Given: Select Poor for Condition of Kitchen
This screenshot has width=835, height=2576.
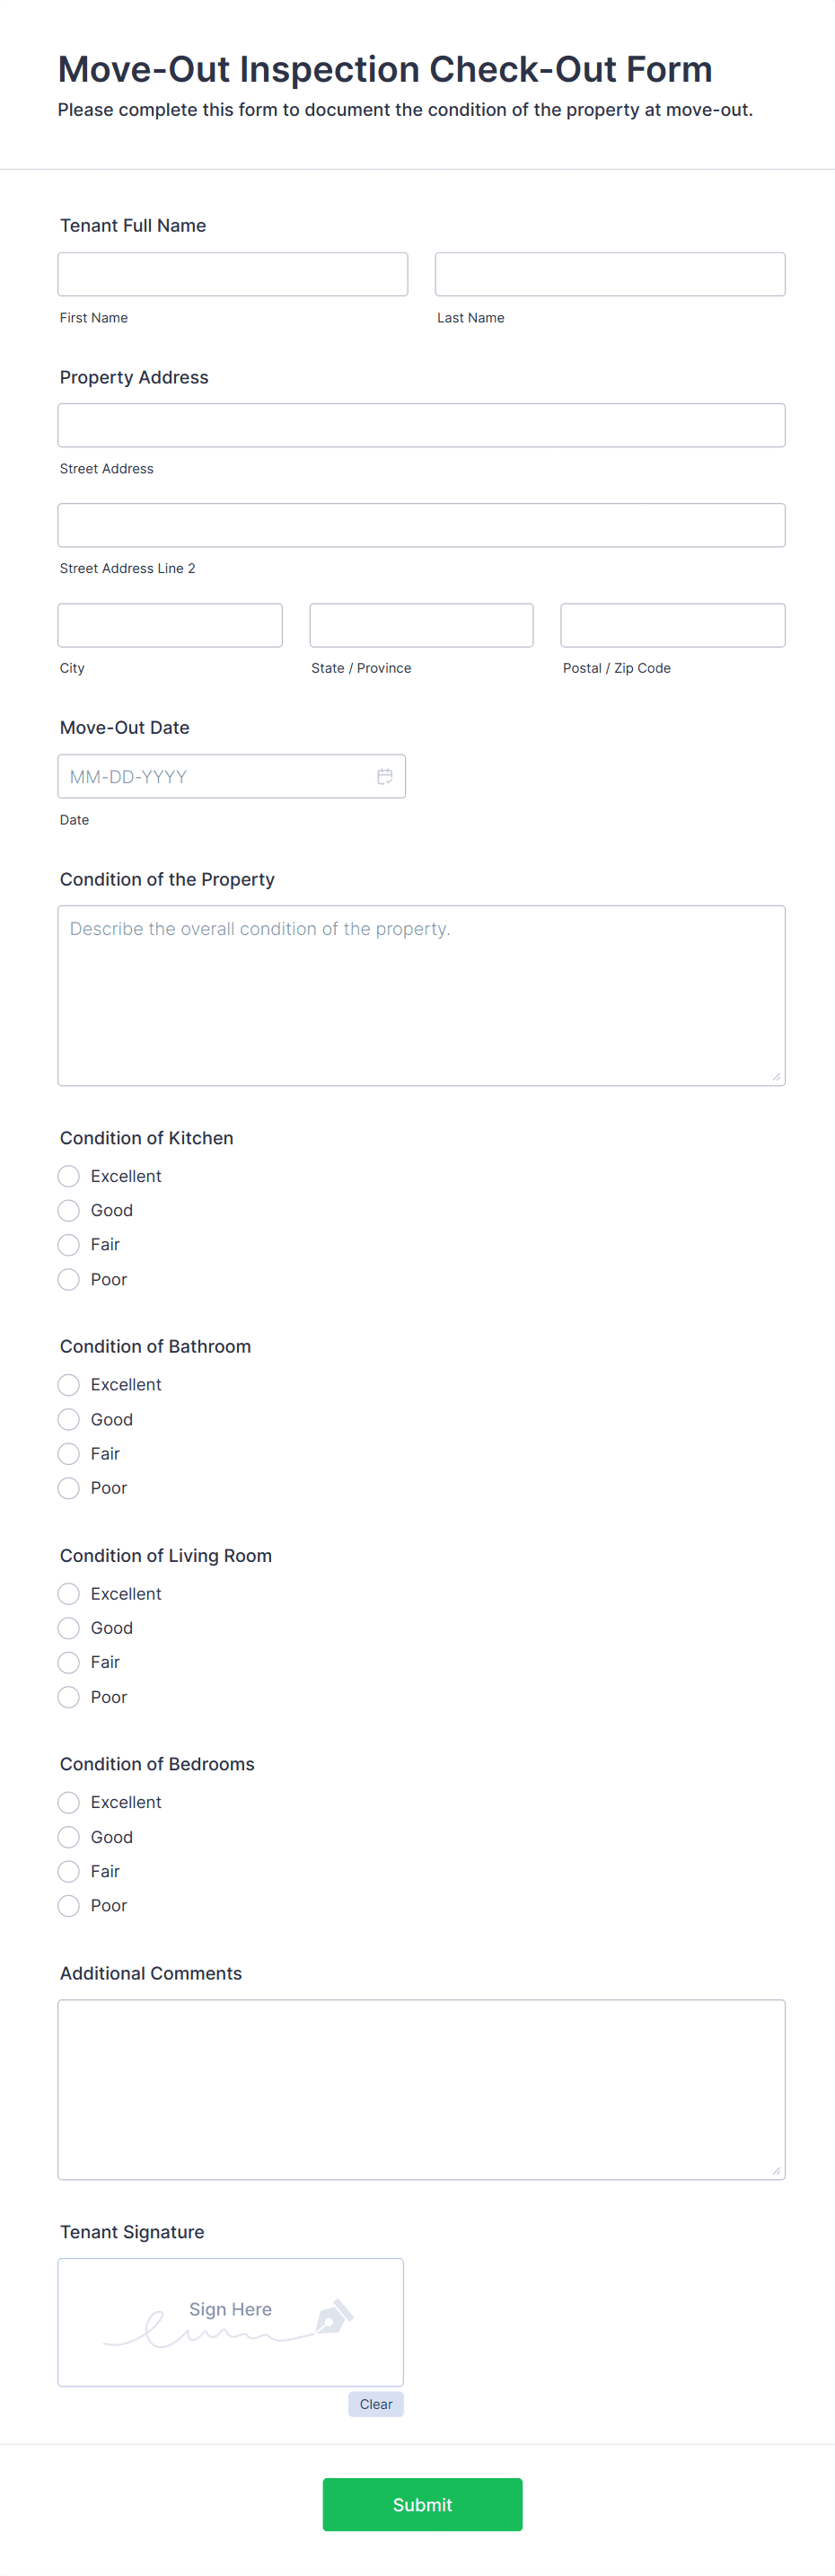Looking at the screenshot, I should (68, 1279).
